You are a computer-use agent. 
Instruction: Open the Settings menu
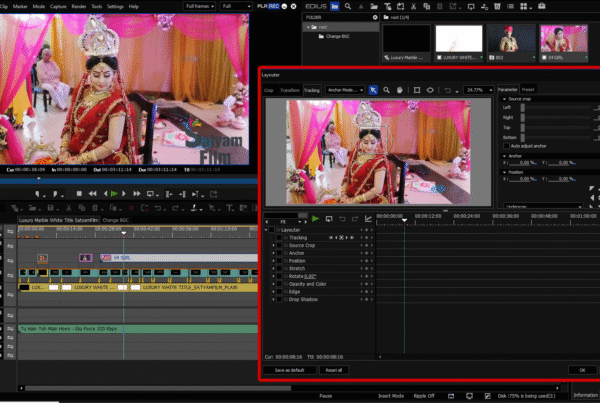[115, 7]
